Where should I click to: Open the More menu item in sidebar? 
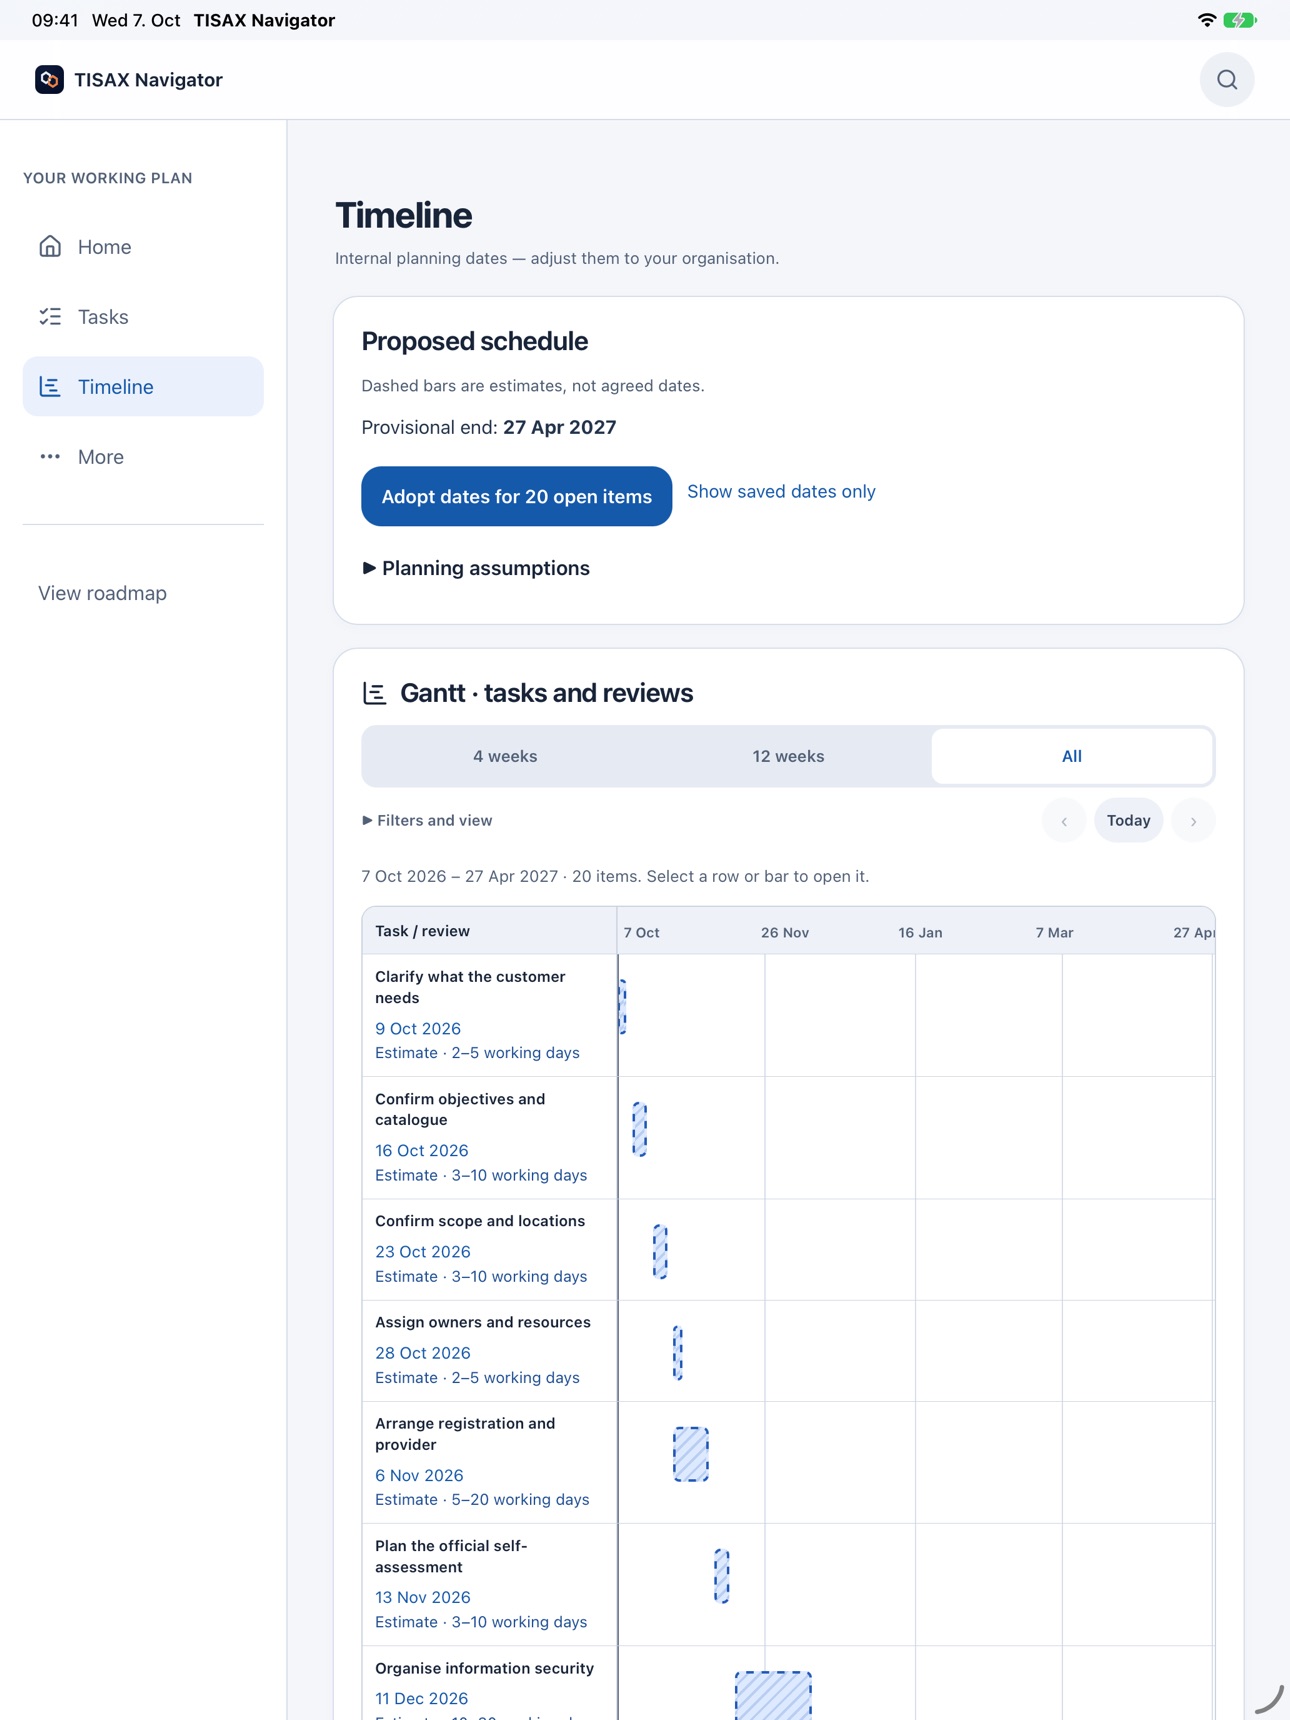143,457
